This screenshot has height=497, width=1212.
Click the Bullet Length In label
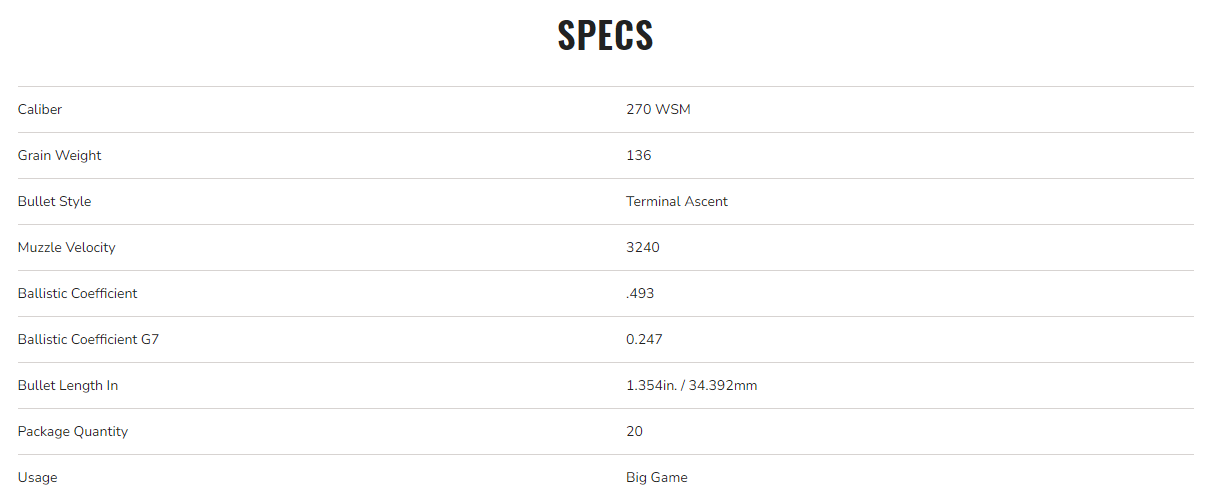(68, 385)
